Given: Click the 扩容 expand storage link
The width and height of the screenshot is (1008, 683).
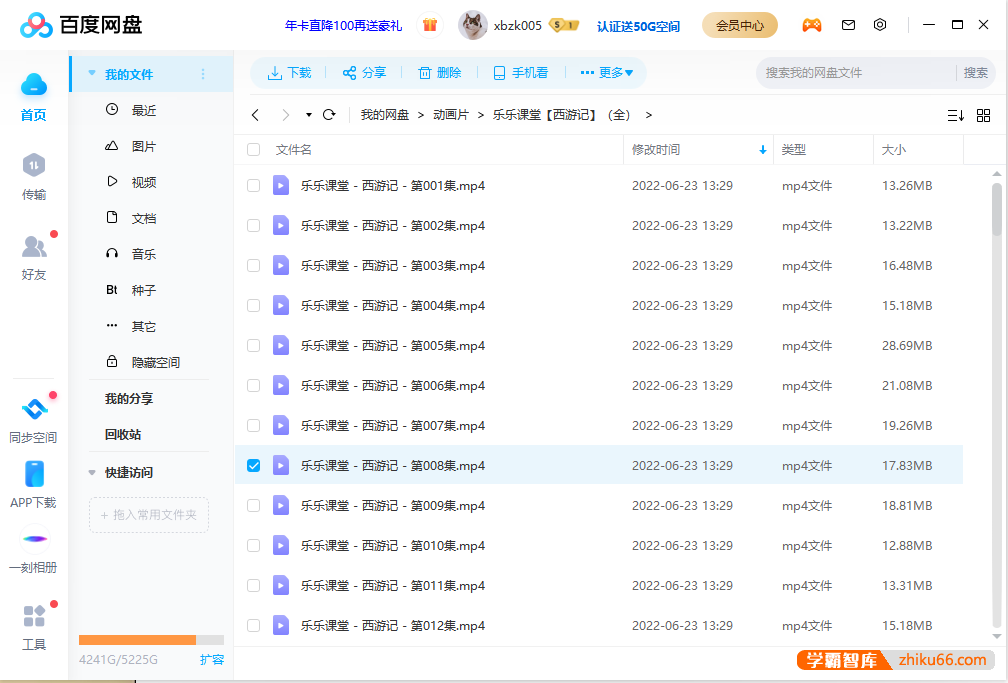Looking at the screenshot, I should 212,659.
